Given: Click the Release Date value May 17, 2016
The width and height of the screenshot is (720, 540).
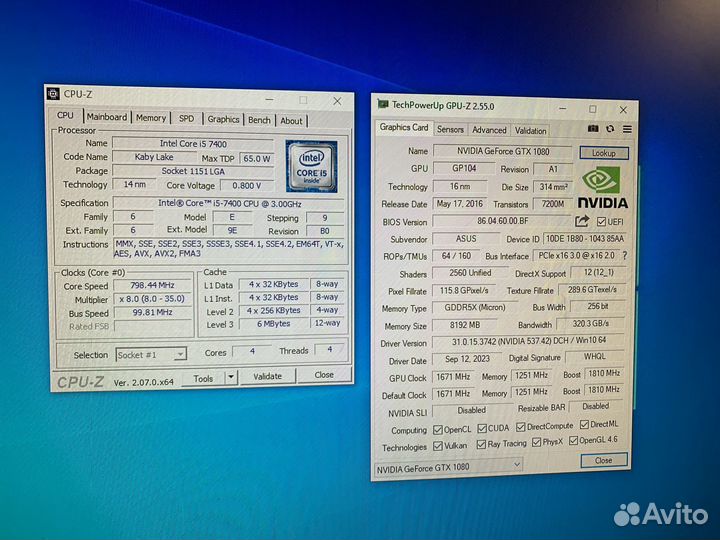Looking at the screenshot, I should click(460, 203).
